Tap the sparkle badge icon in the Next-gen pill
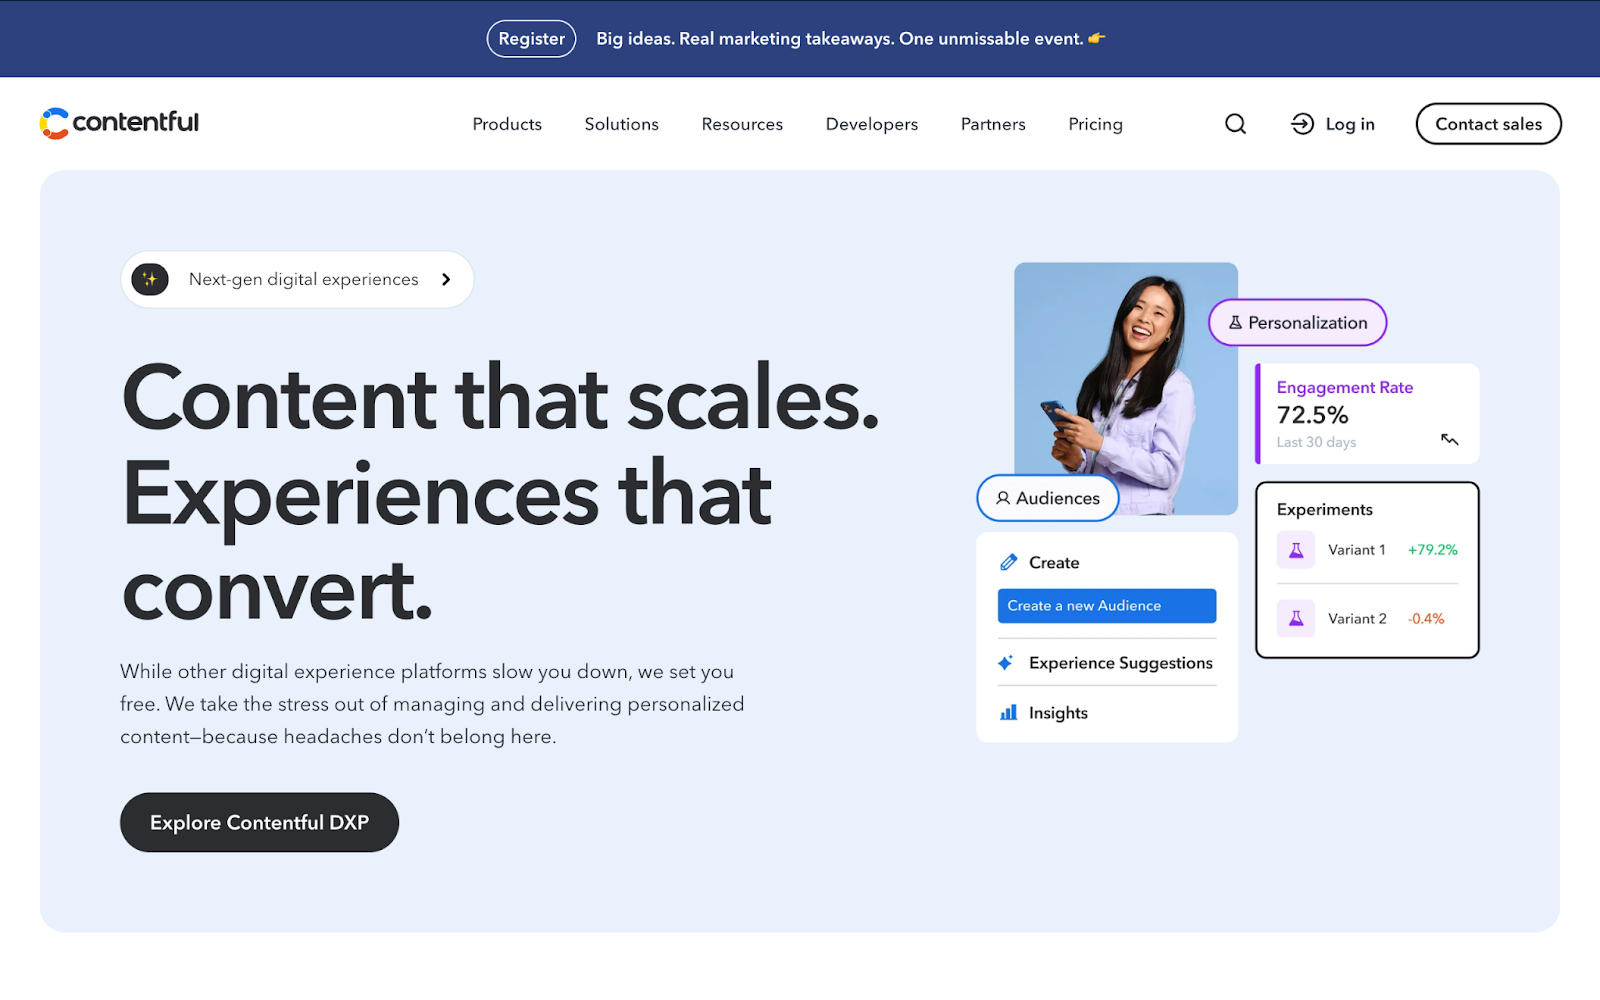 [150, 279]
